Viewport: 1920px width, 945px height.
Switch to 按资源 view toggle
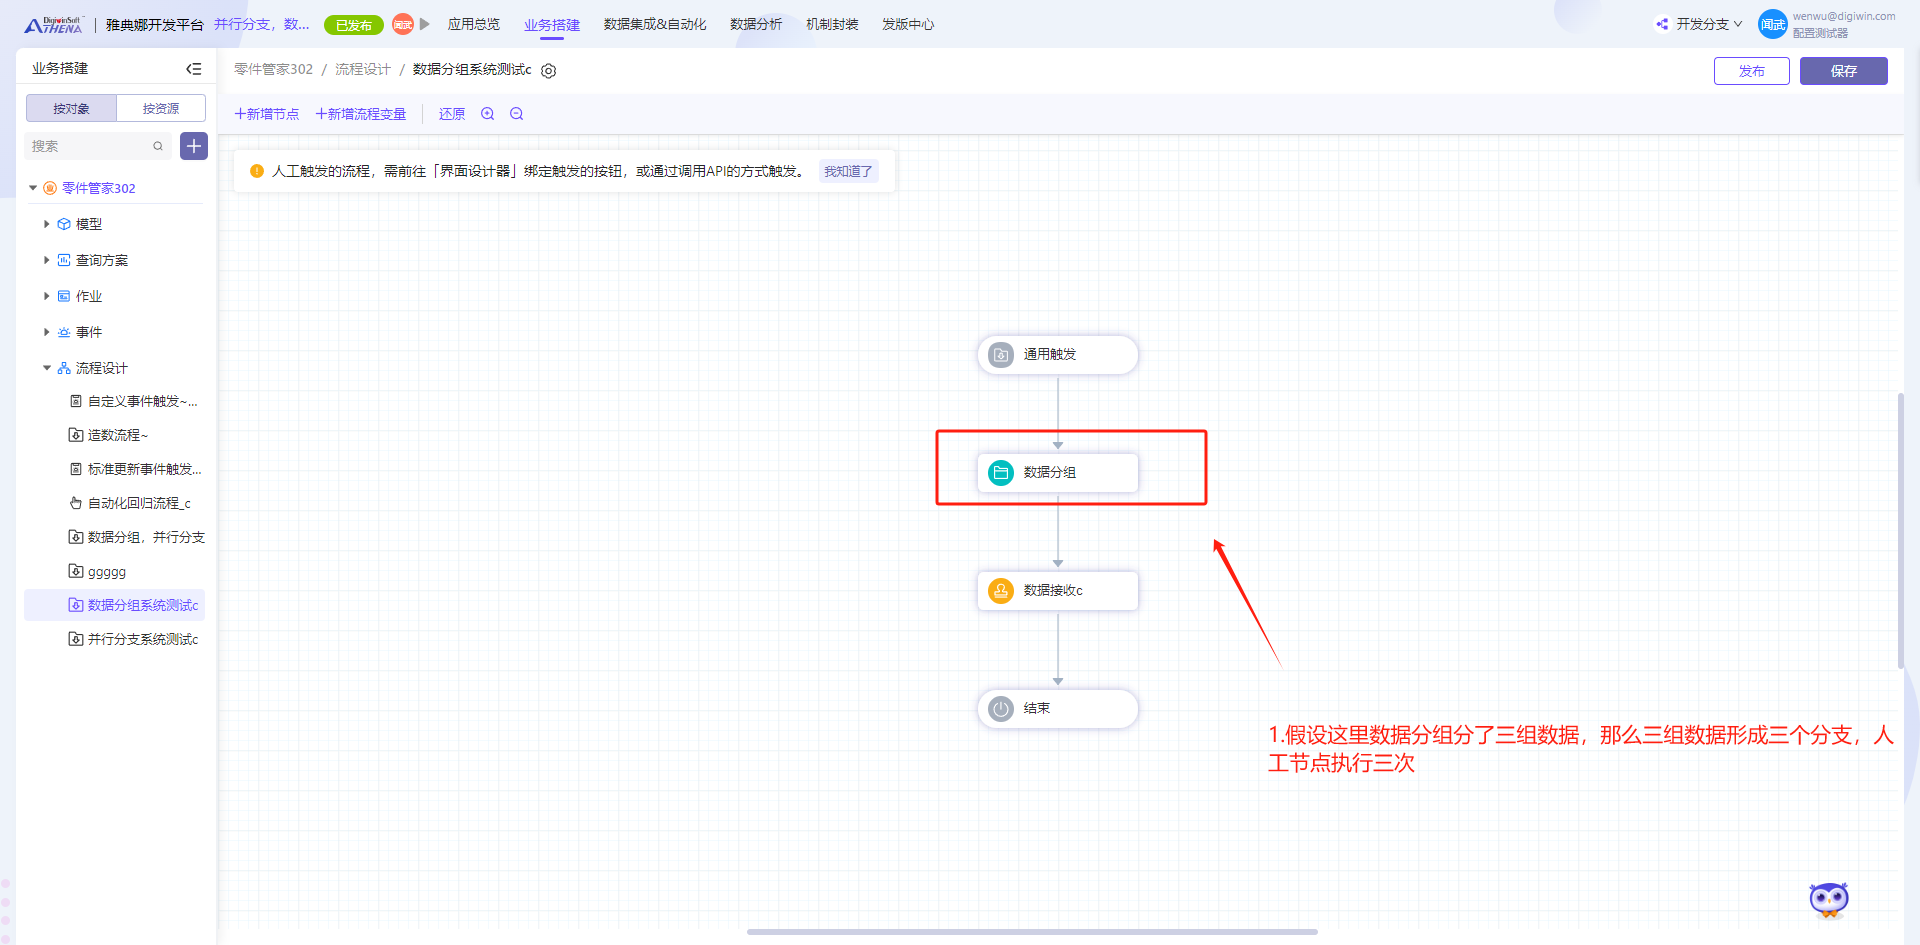(x=161, y=108)
